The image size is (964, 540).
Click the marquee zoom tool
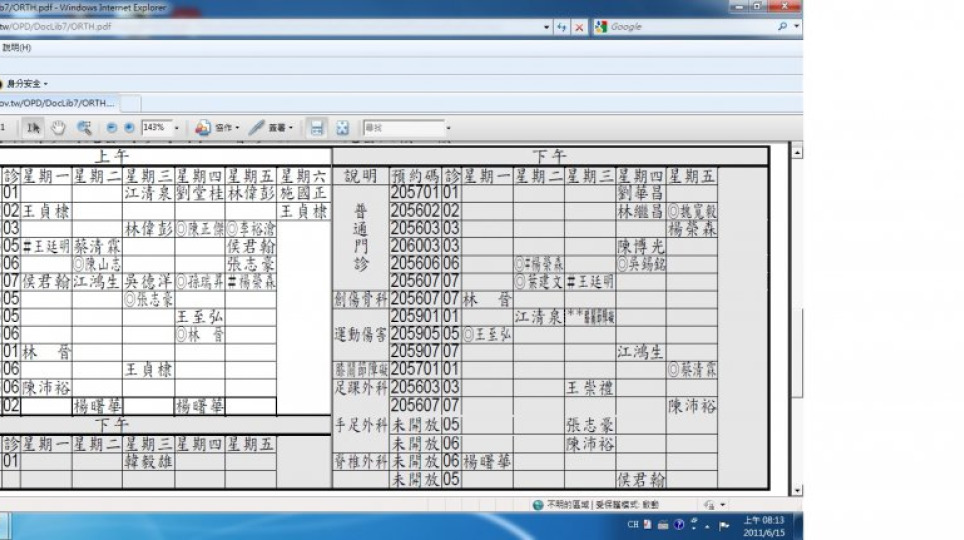click(x=84, y=128)
